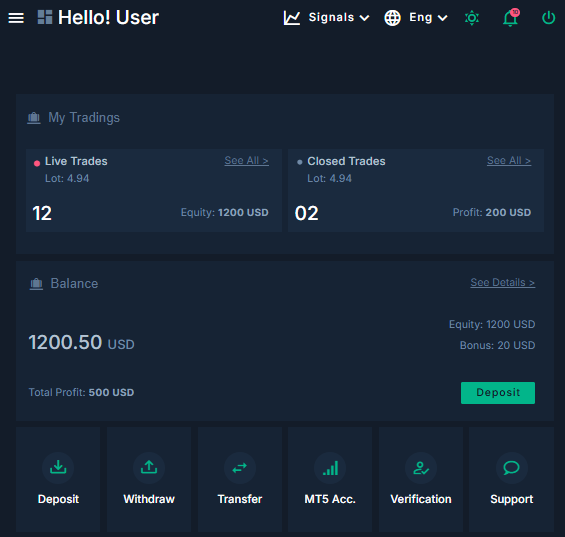565x537 pixels.
Task: Open the Verification user-check icon
Action: [x=421, y=468]
